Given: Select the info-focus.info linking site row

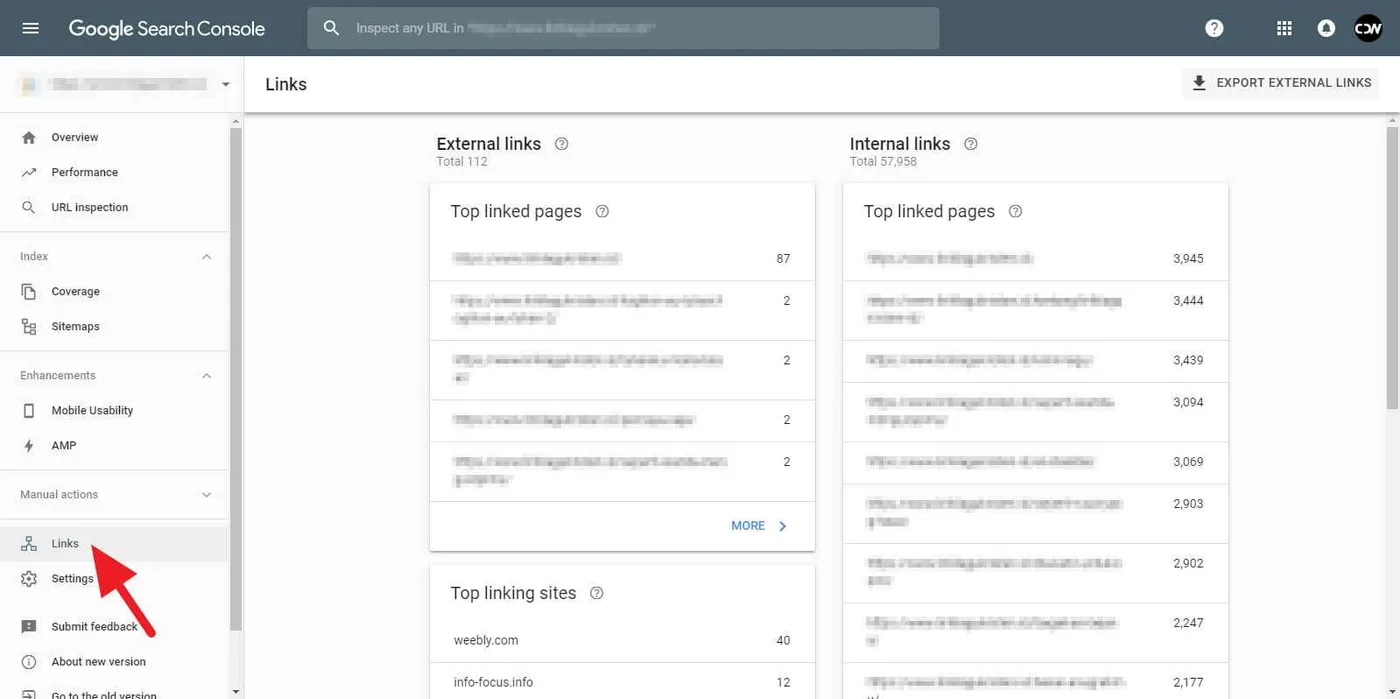Looking at the screenshot, I should click(x=622, y=681).
